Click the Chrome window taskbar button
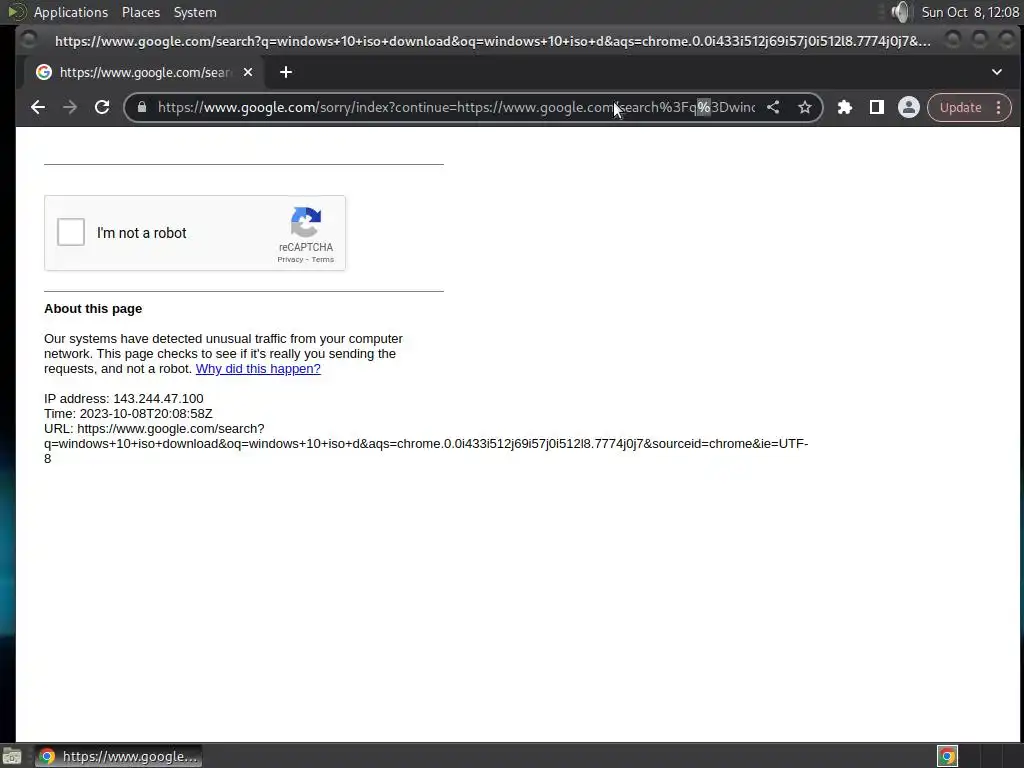Viewport: 1024px width, 768px height. [118, 756]
